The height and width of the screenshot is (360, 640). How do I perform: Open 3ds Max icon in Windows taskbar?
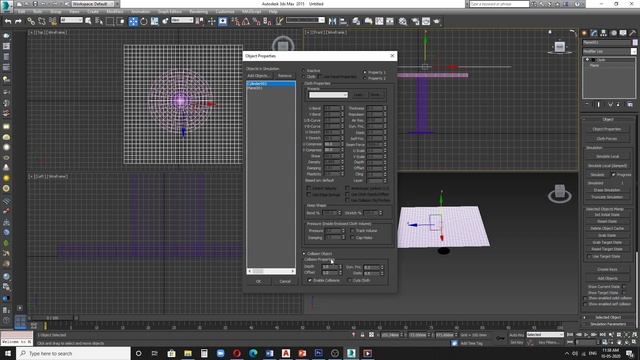tap(351, 353)
